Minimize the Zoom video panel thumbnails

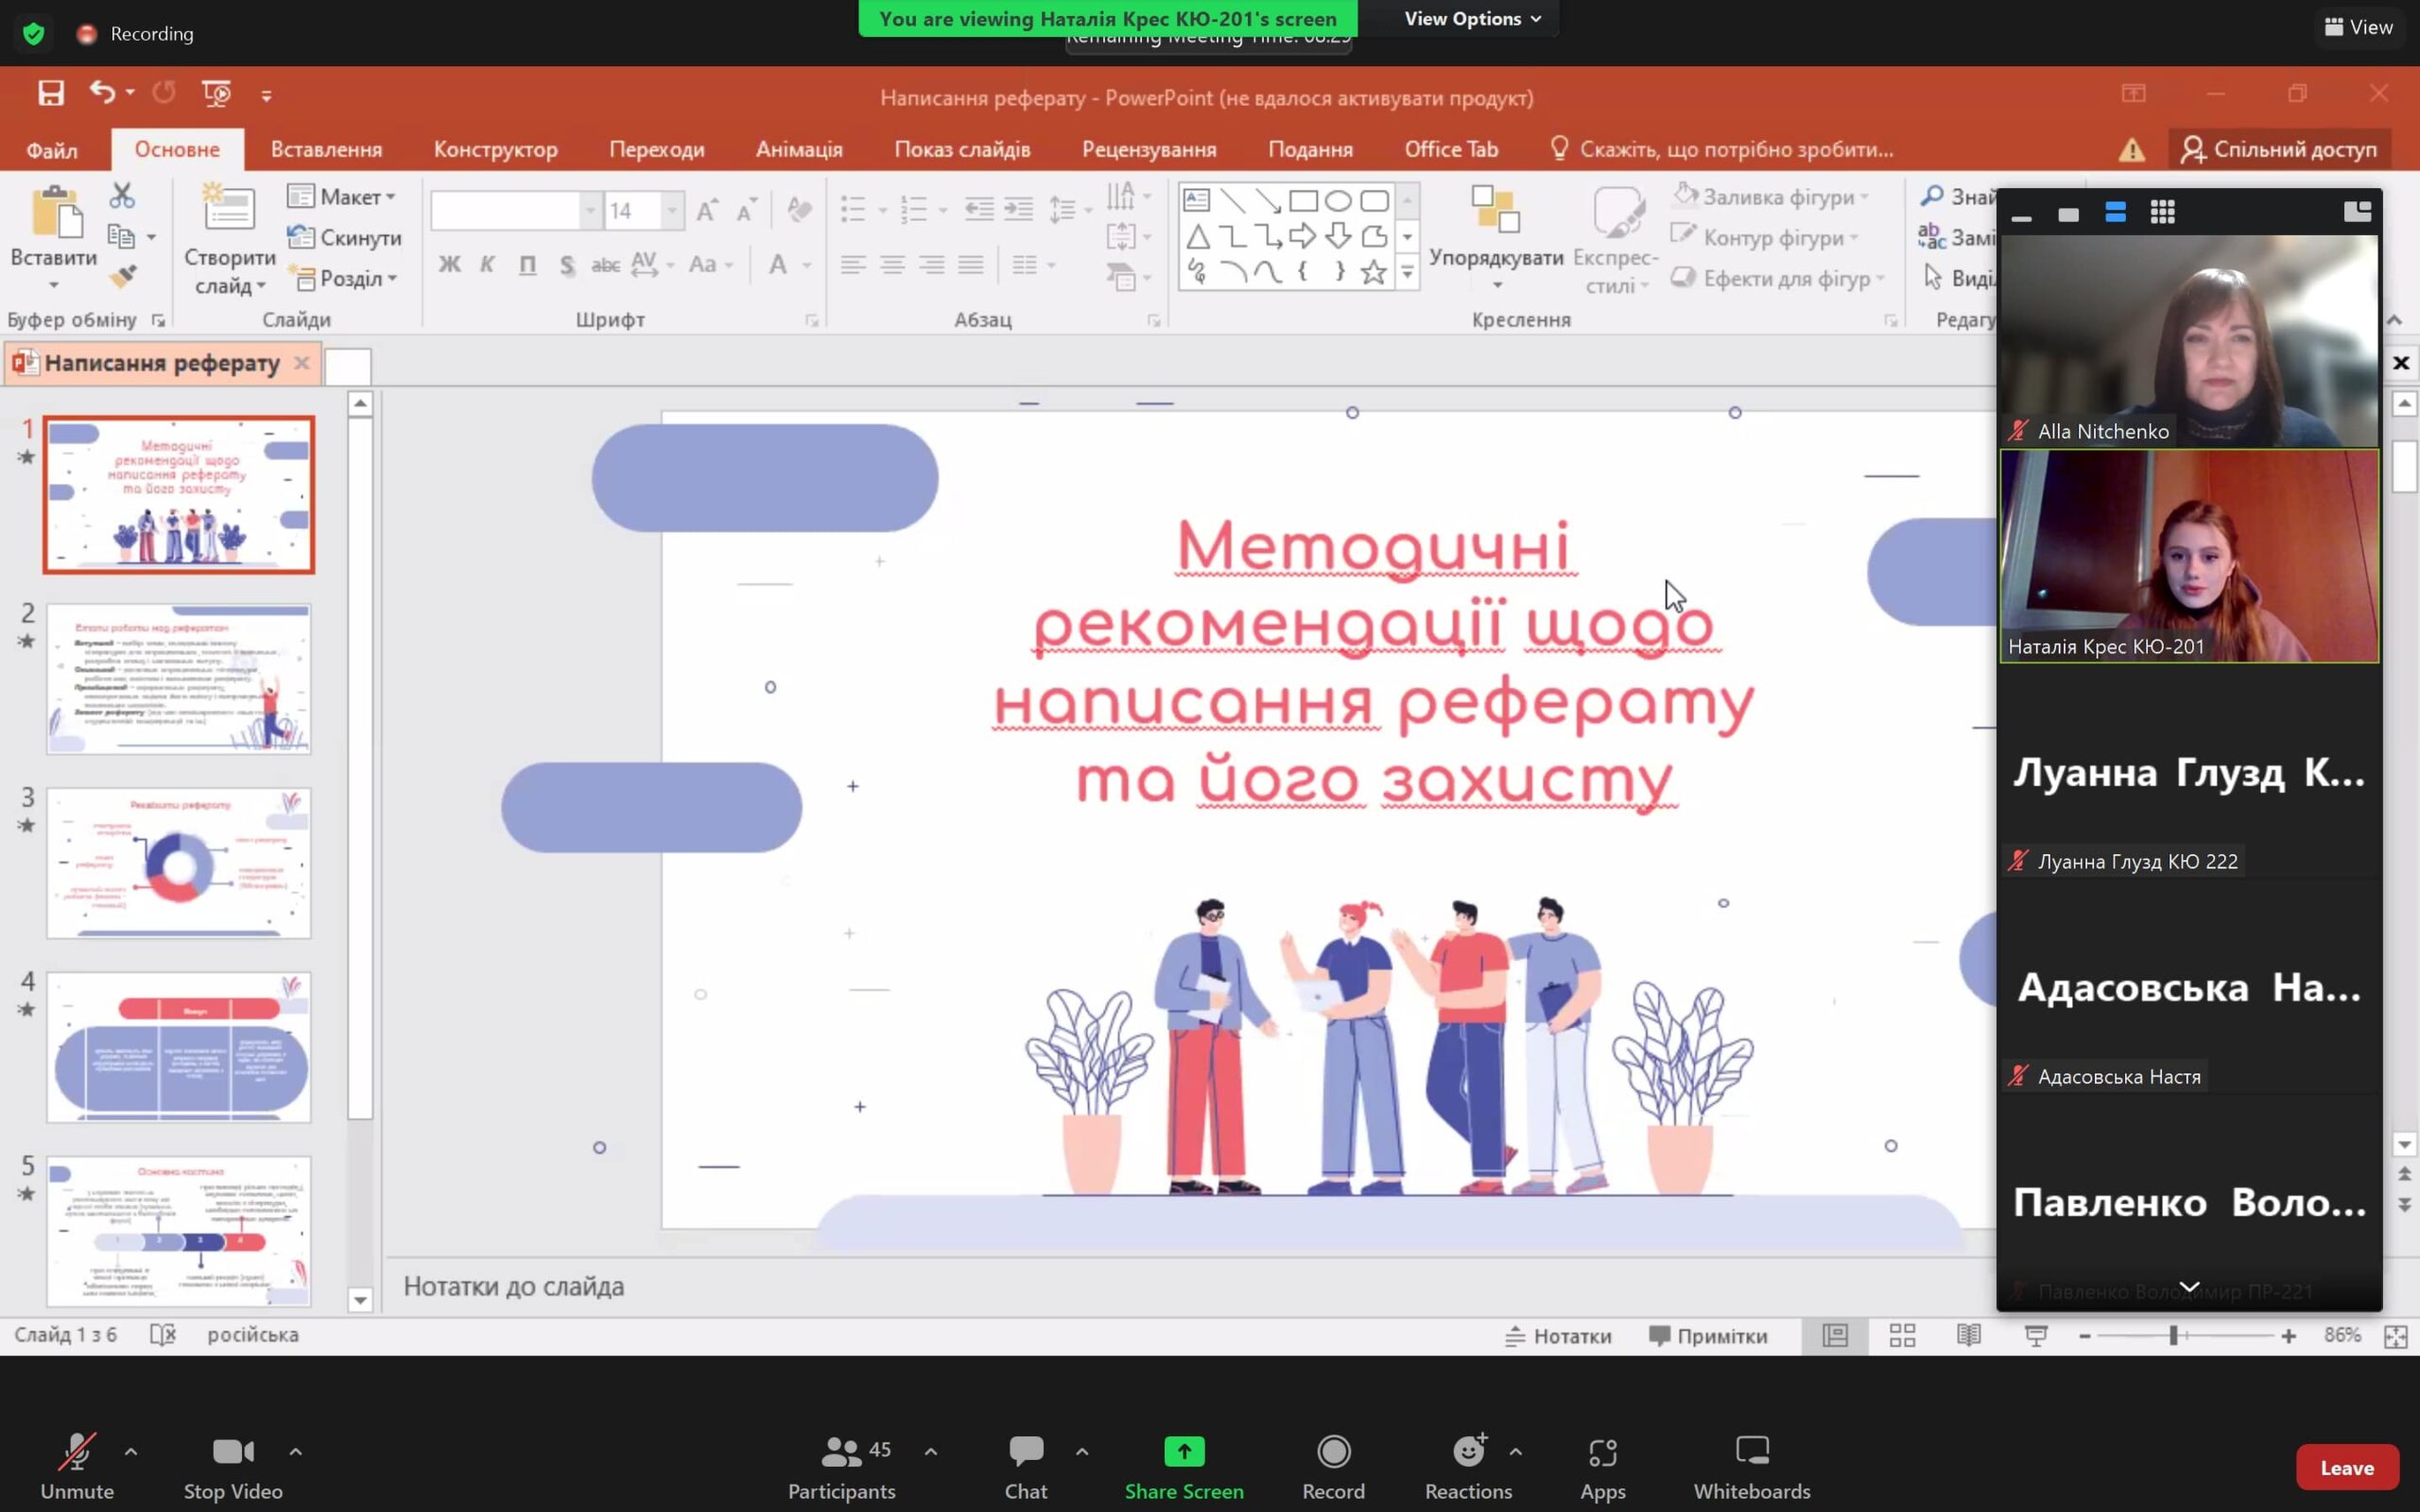click(2021, 216)
